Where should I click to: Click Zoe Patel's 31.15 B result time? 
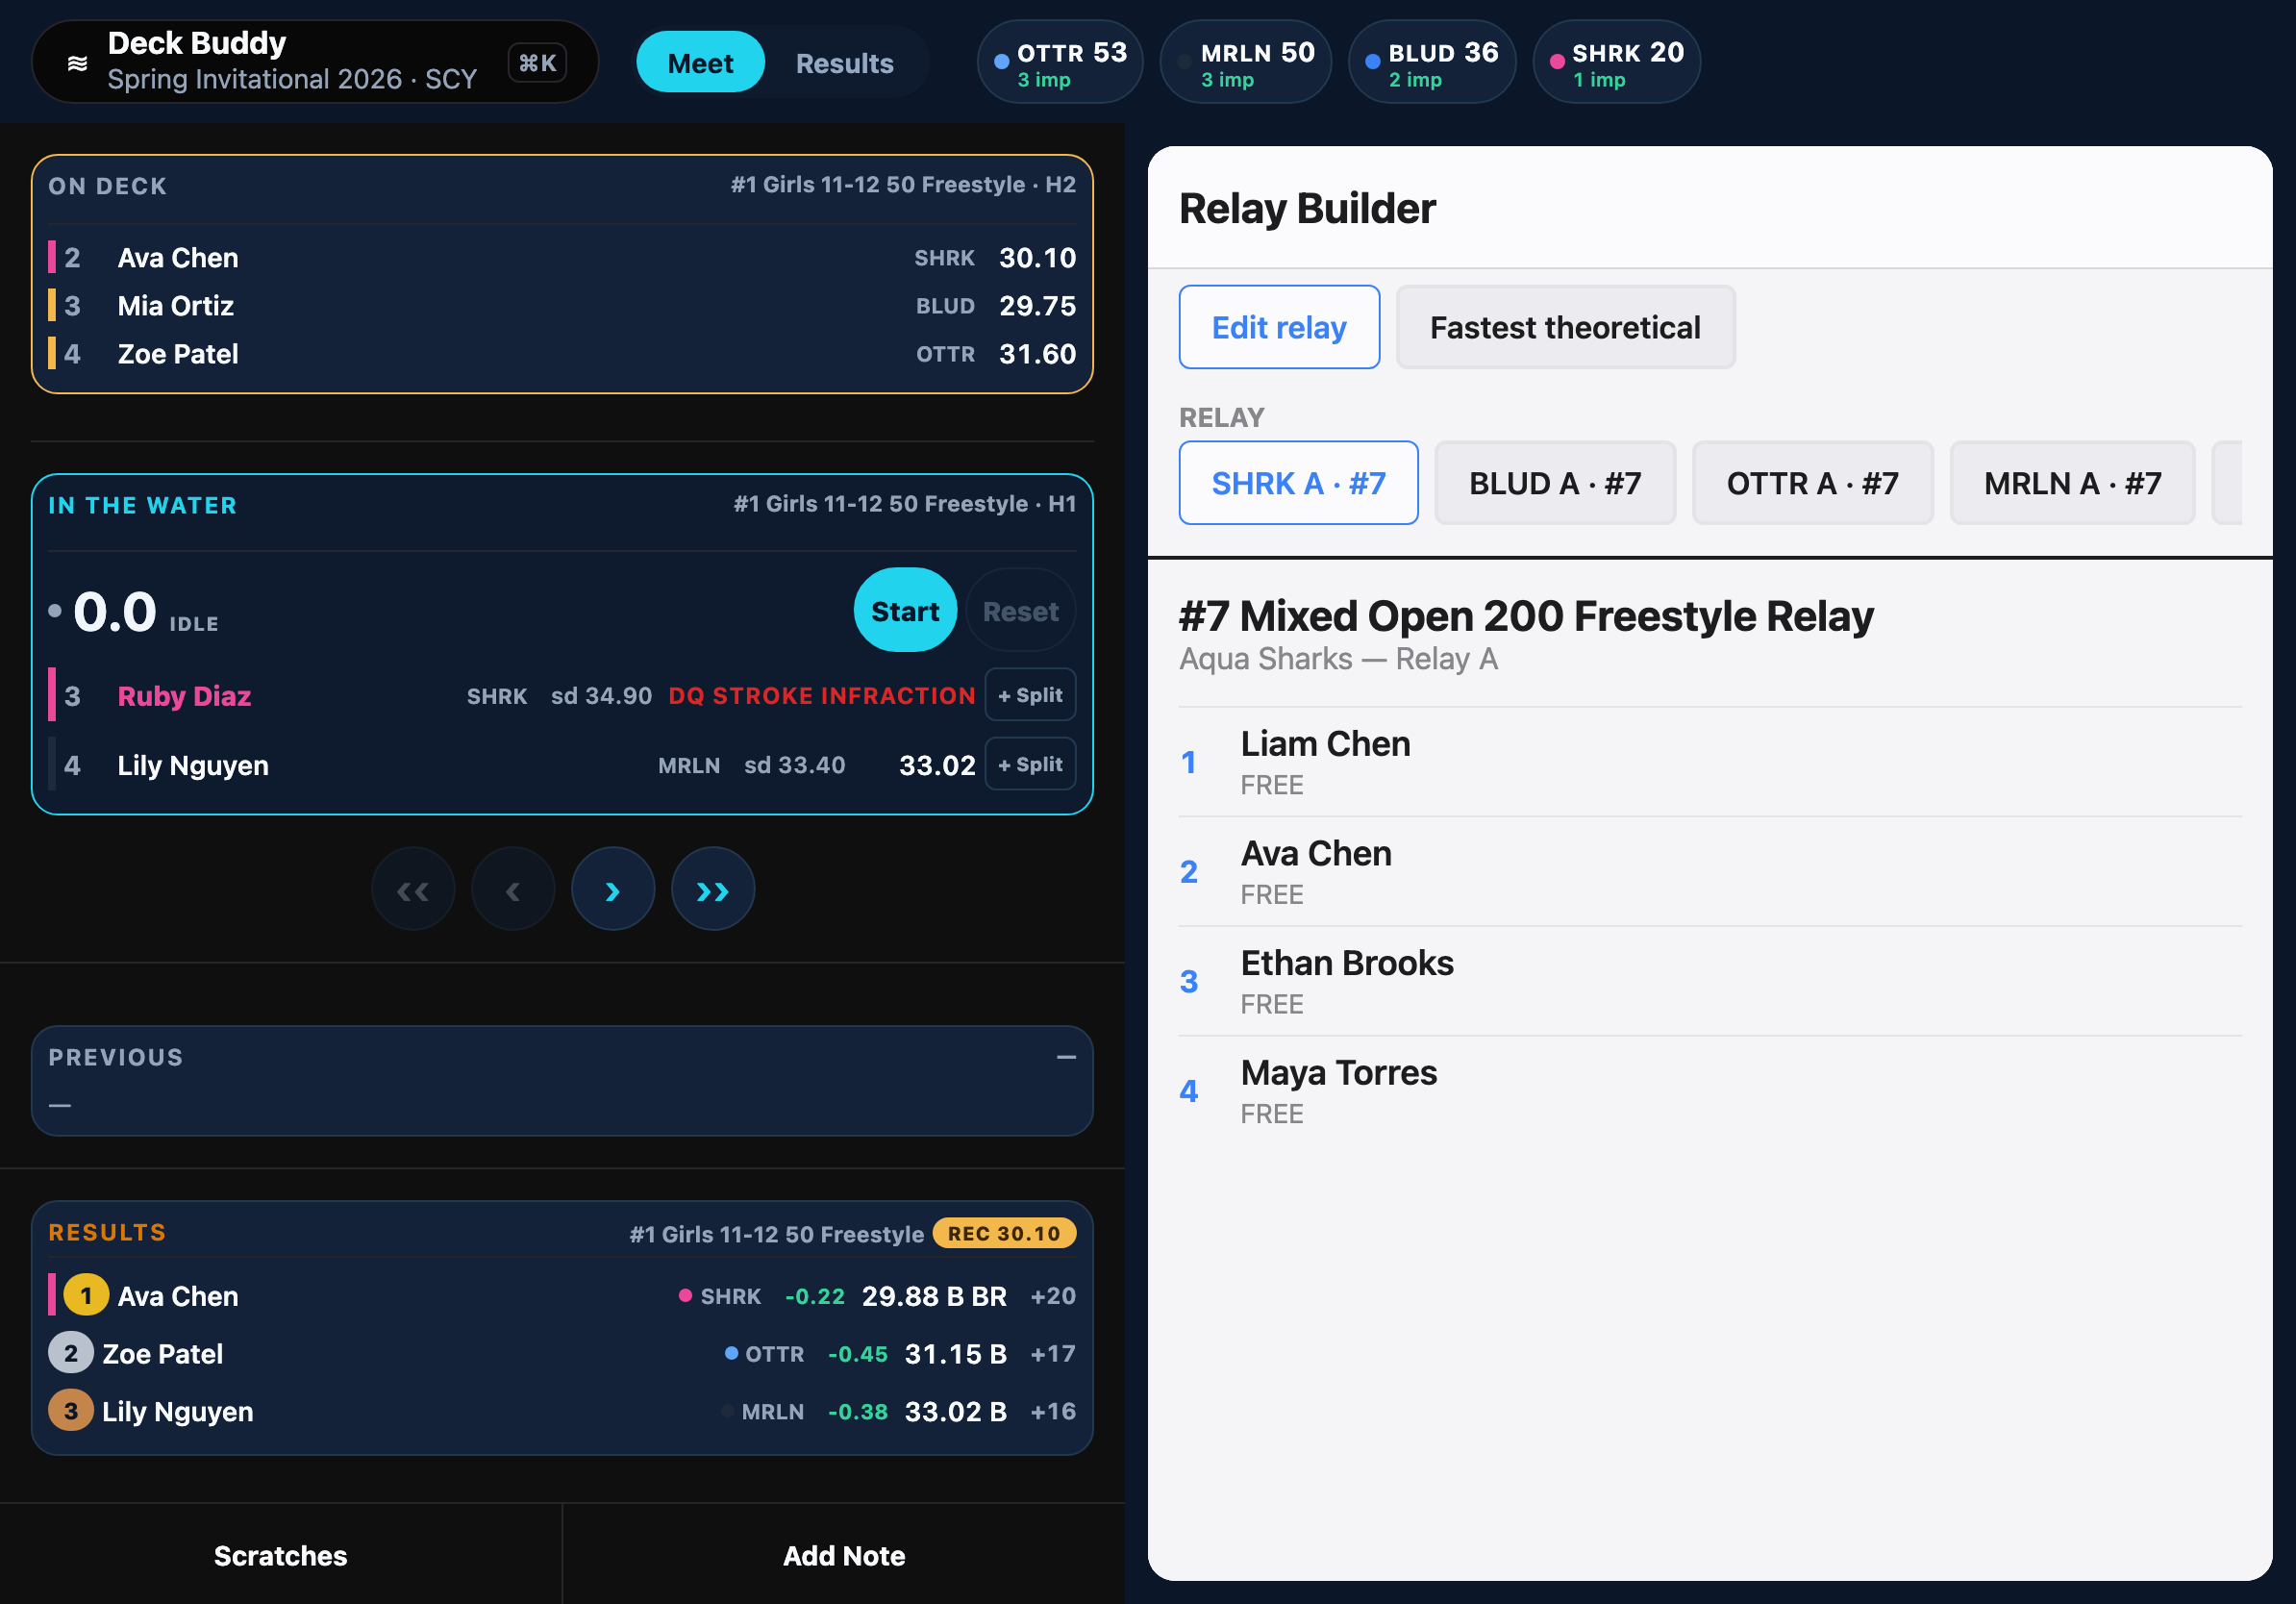(955, 1354)
